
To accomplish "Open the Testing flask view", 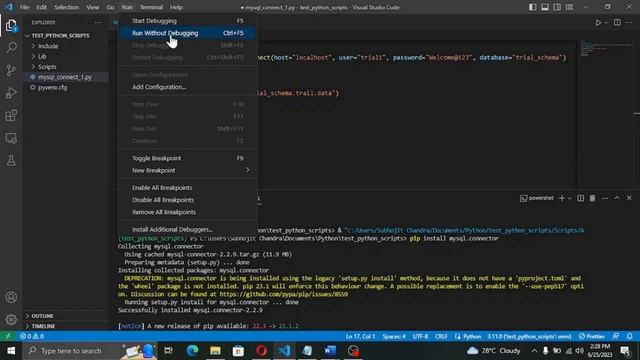I will click(x=11, y=160).
